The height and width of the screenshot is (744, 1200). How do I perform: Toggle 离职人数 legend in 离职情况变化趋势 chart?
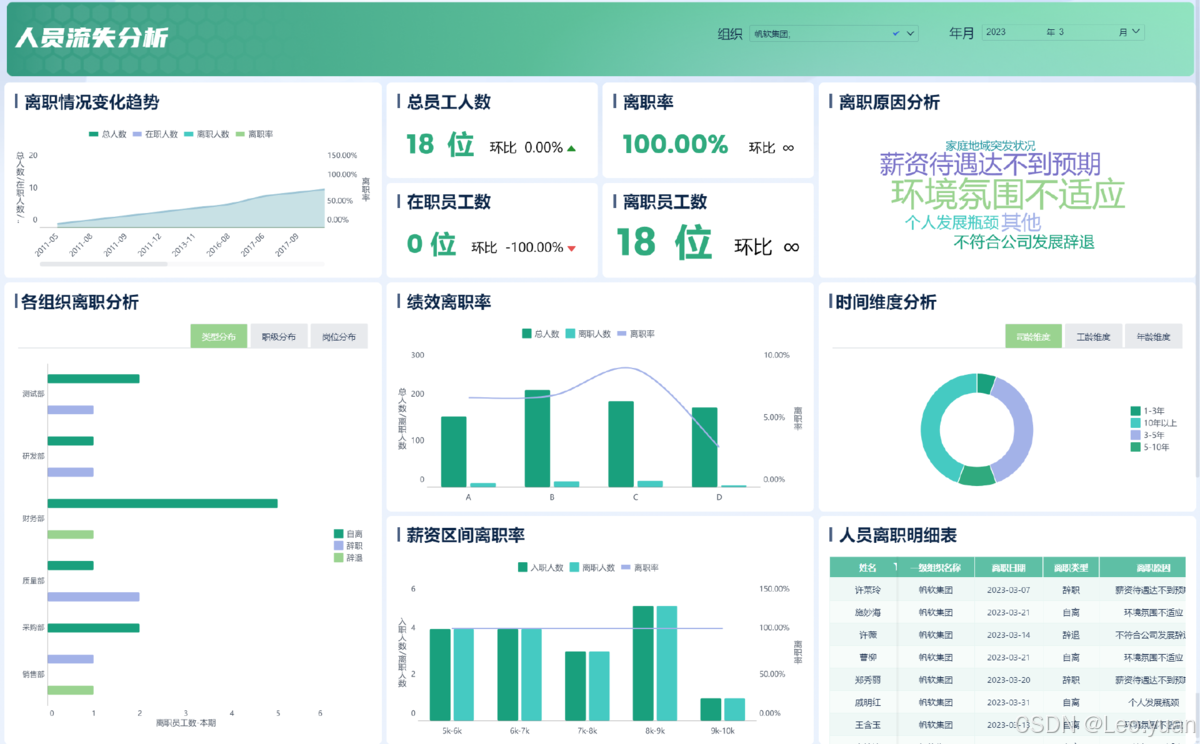(x=207, y=134)
